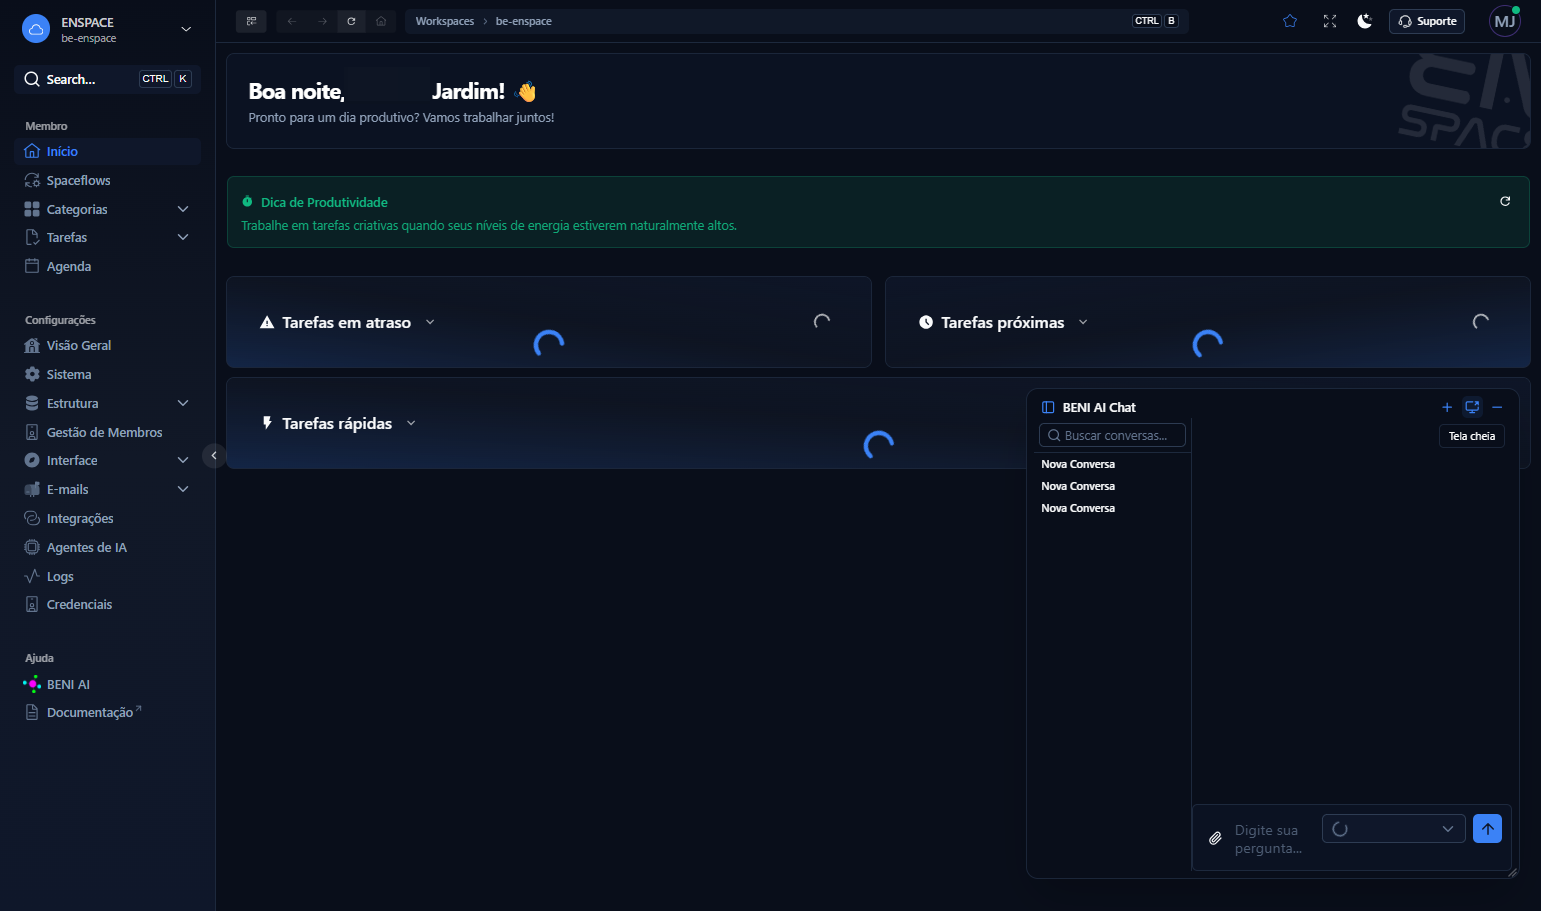This screenshot has height=911, width=1541.
Task: Open the Tarefas próximas dropdown
Action: tap(1083, 322)
